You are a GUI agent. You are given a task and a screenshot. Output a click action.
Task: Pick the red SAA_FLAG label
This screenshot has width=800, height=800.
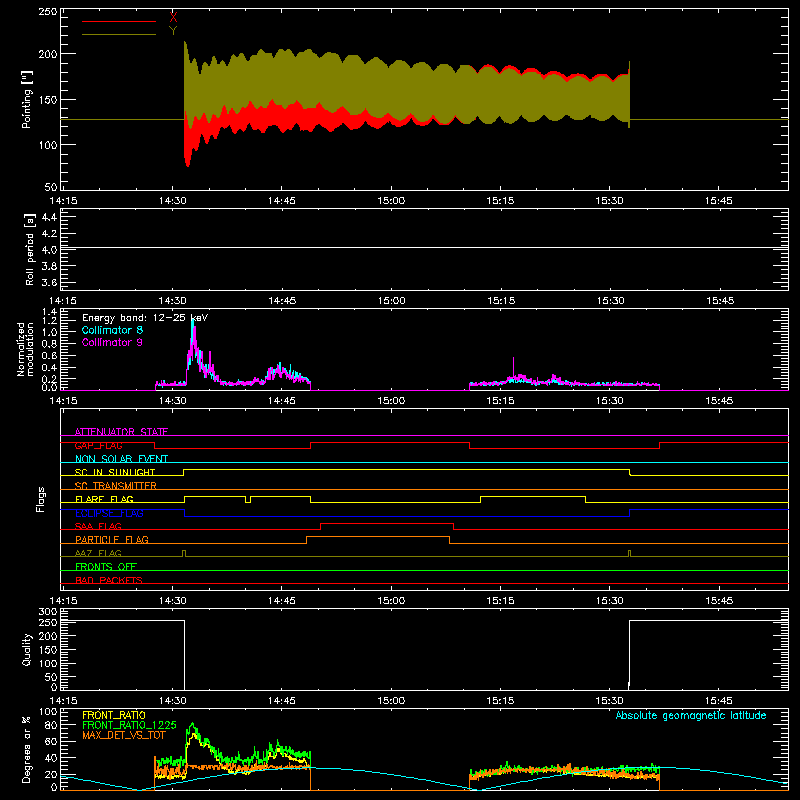point(98,526)
